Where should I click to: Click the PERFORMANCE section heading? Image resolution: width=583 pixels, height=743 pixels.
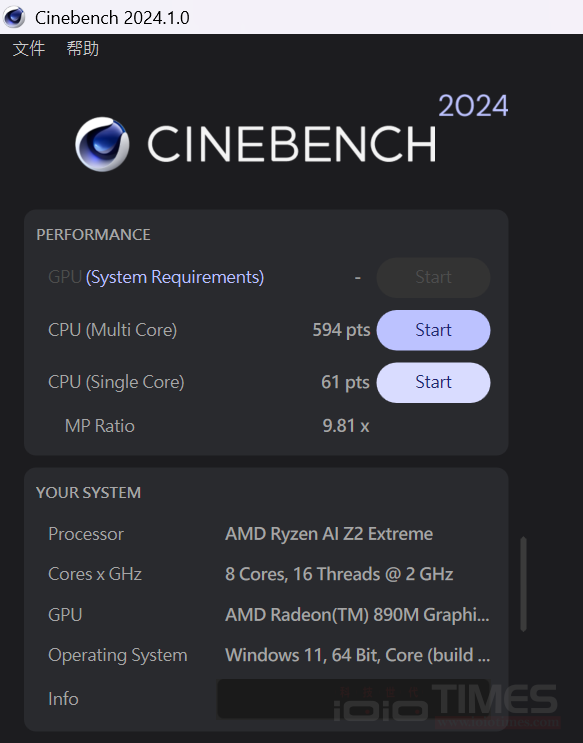pyautogui.click(x=93, y=235)
